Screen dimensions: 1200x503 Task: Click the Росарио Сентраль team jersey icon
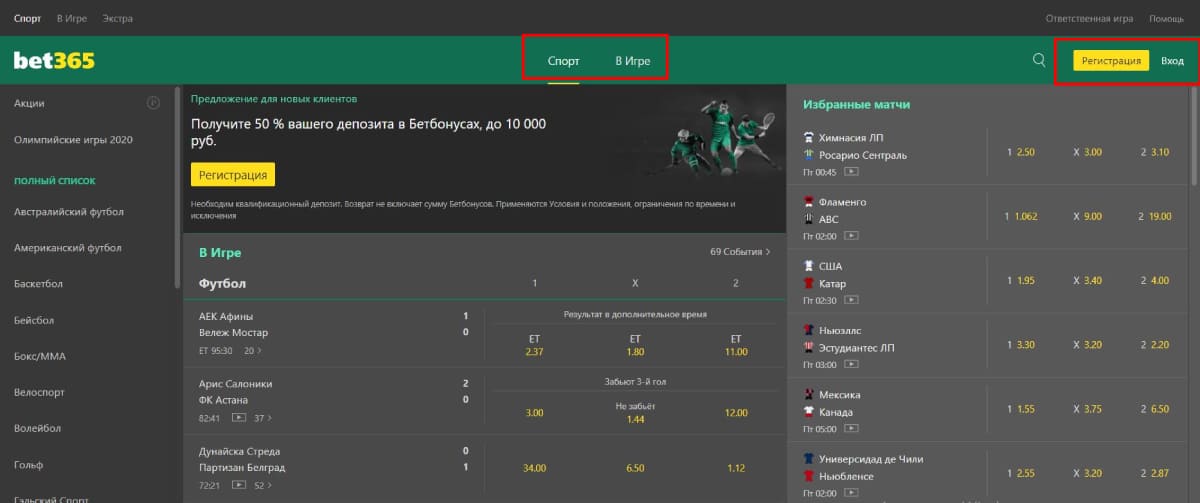pos(809,155)
